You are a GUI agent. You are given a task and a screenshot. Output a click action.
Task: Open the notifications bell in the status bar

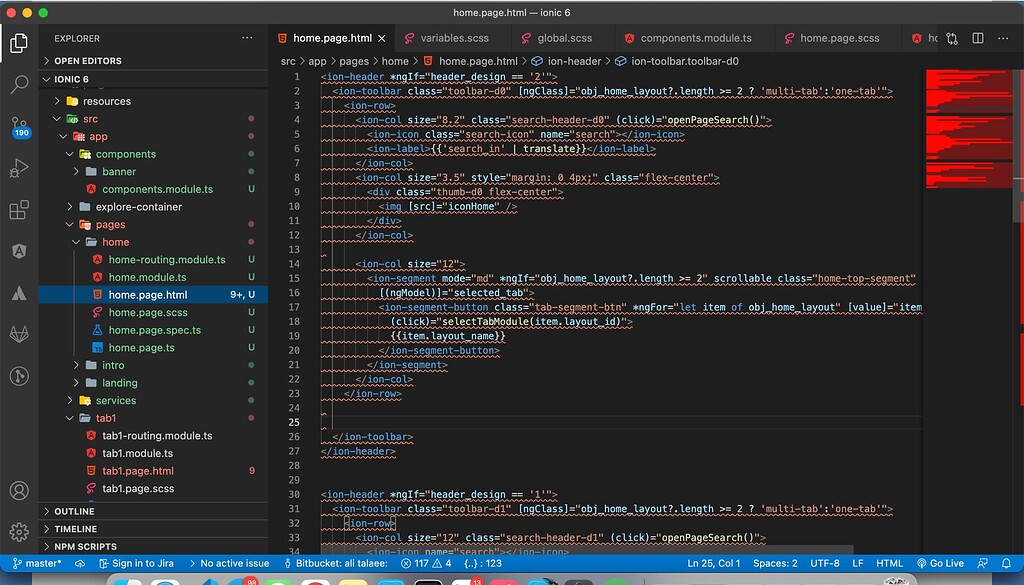point(1009,563)
